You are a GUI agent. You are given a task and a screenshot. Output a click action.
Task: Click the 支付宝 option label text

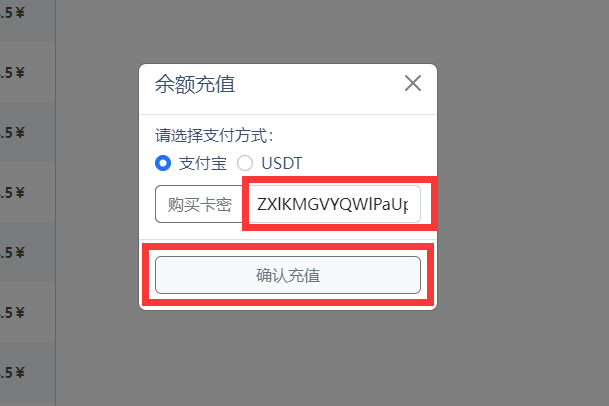click(203, 163)
